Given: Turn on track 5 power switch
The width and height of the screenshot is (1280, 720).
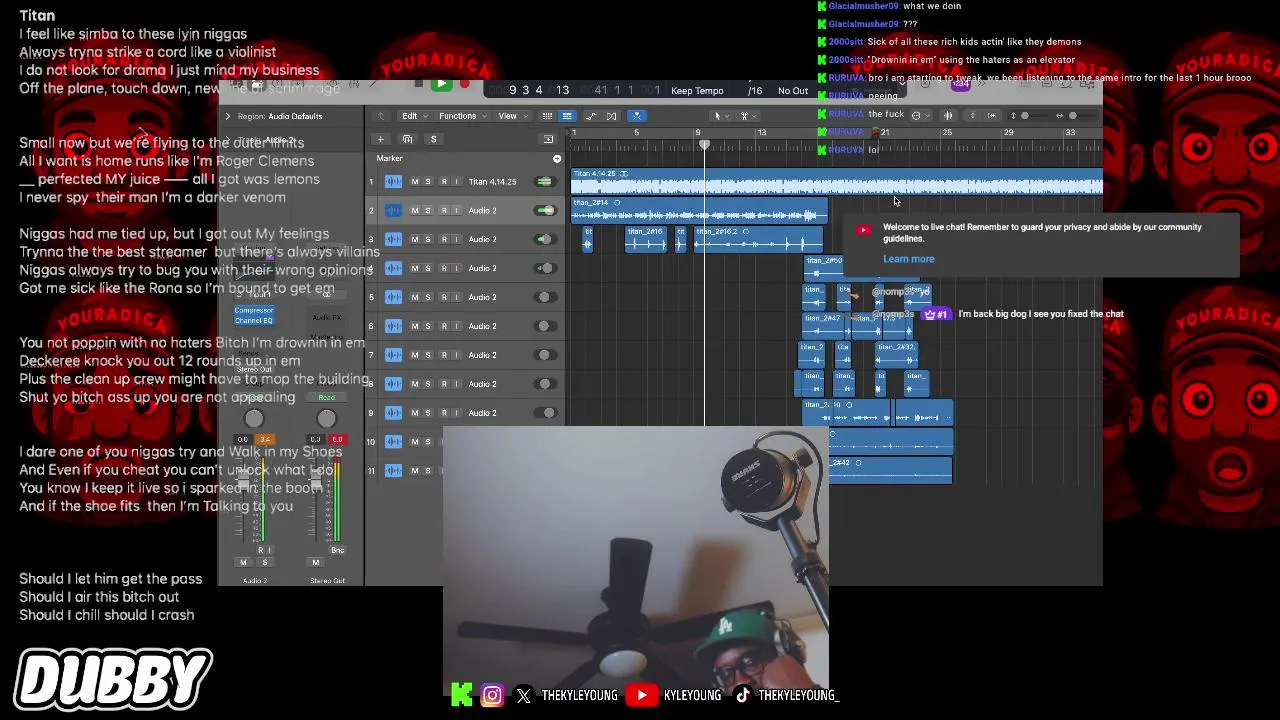Looking at the screenshot, I should tap(544, 297).
